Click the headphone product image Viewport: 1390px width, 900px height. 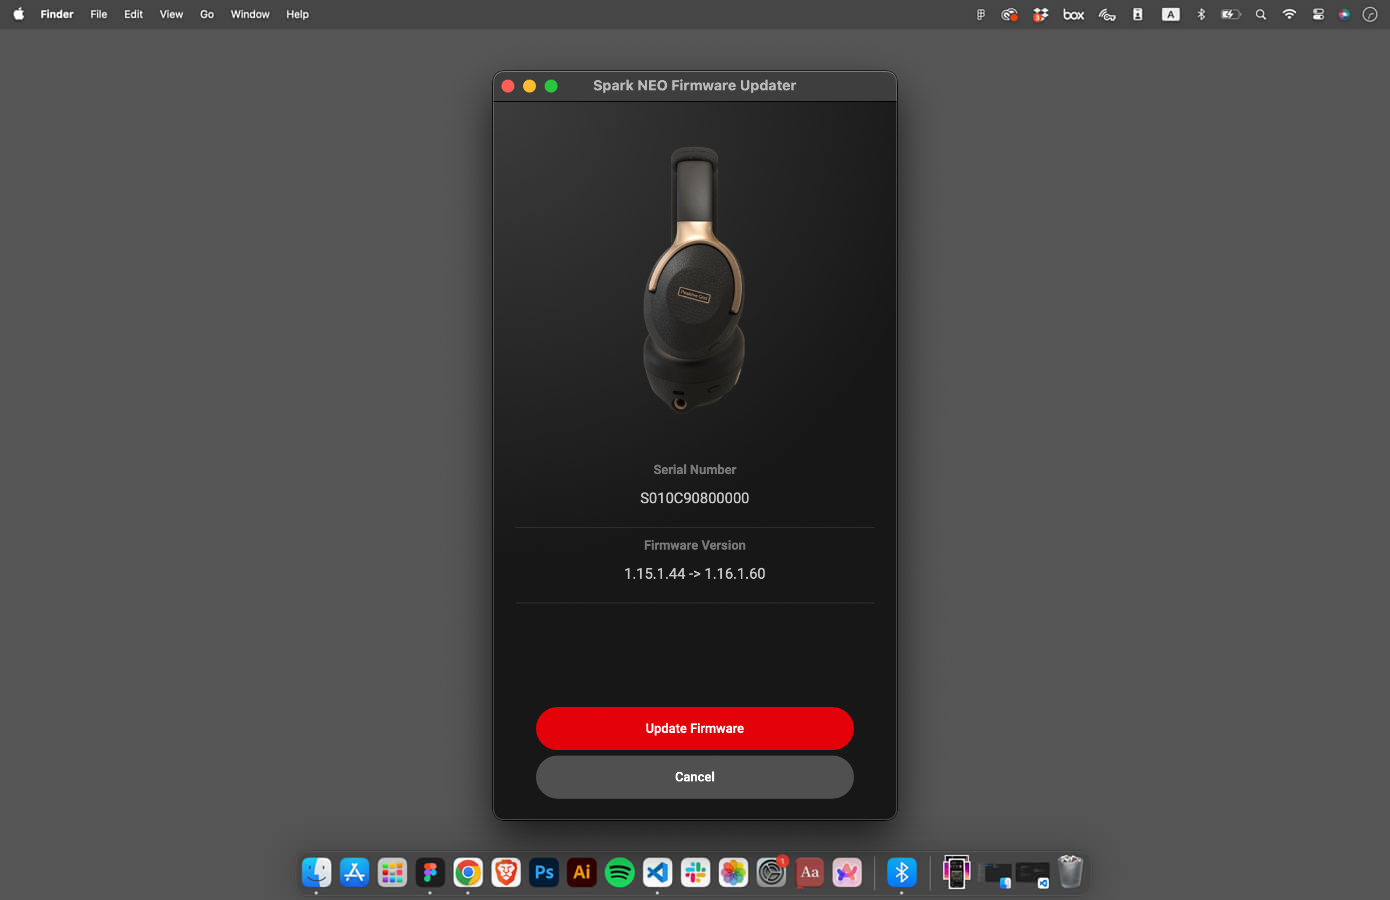pyautogui.click(x=694, y=280)
